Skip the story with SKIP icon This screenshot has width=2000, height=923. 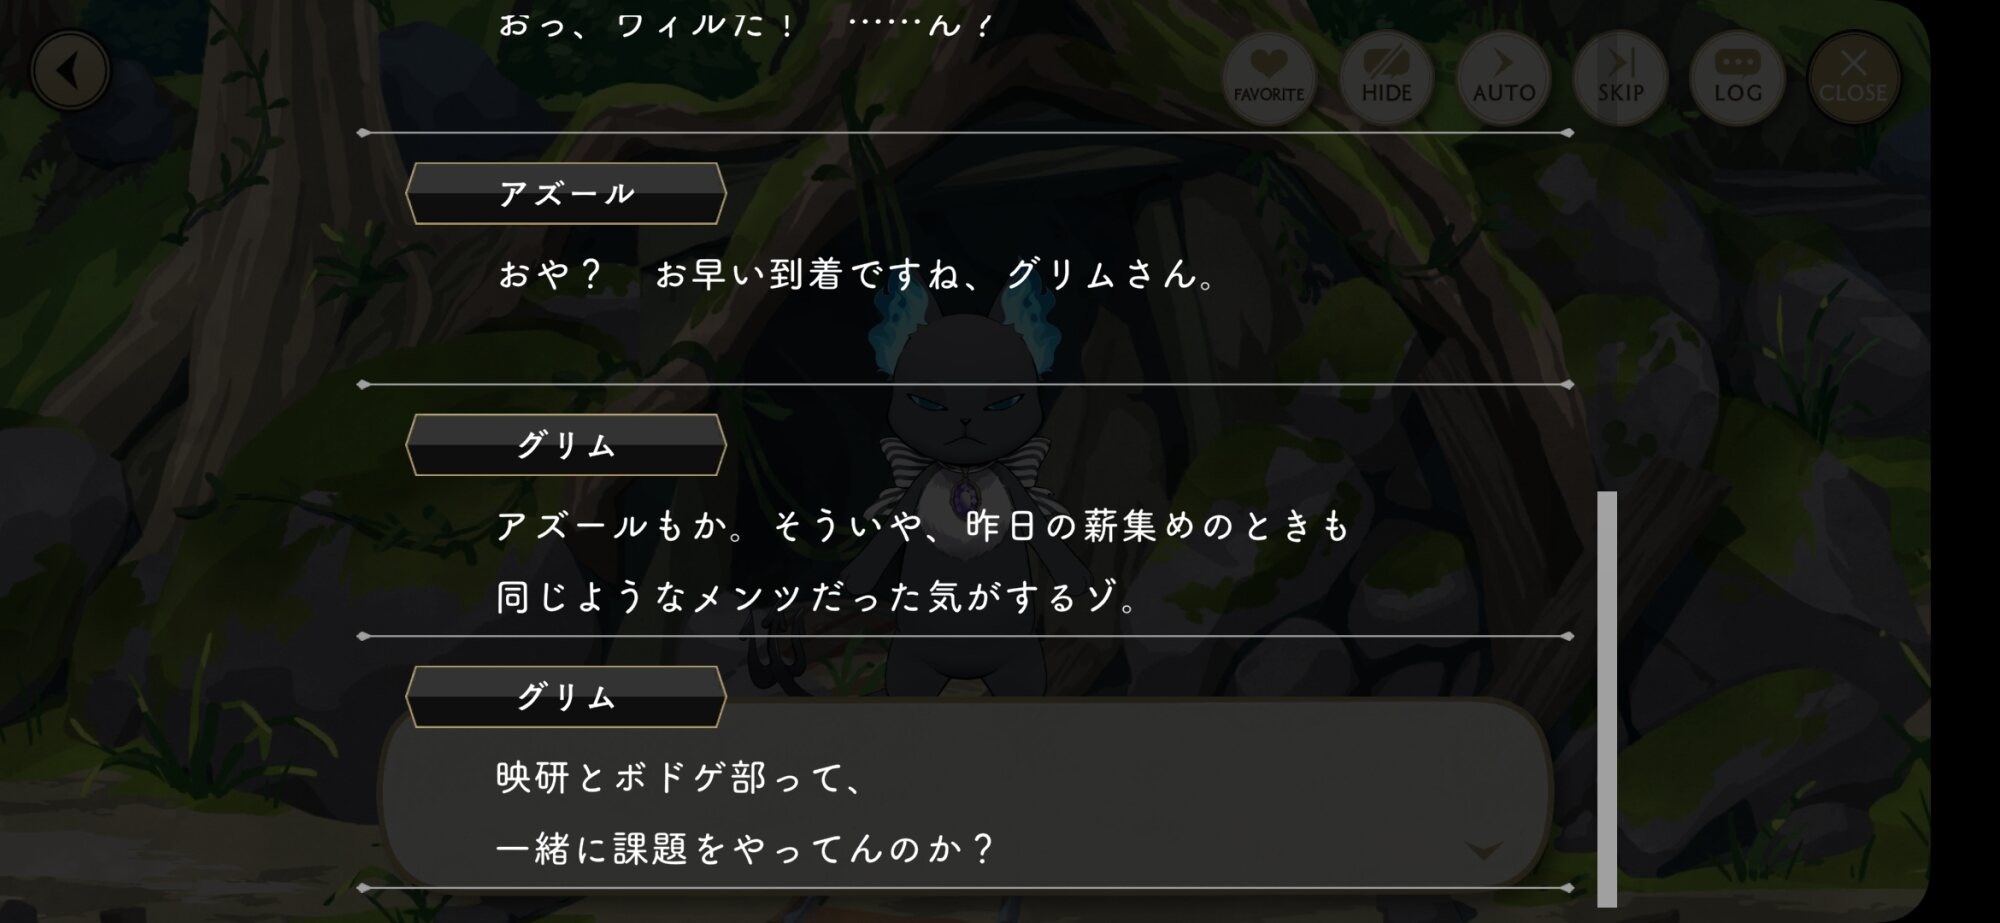(1620, 78)
